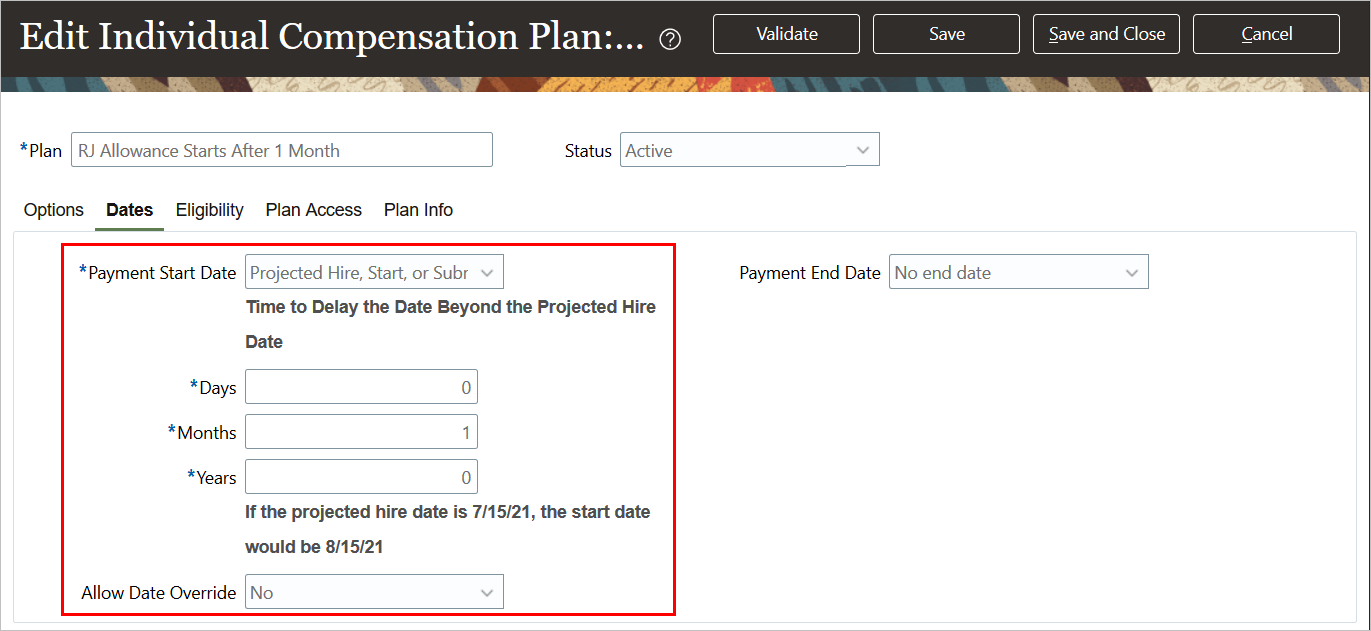This screenshot has height=631, width=1371.
Task: Select the Dates tab
Action: [x=130, y=210]
